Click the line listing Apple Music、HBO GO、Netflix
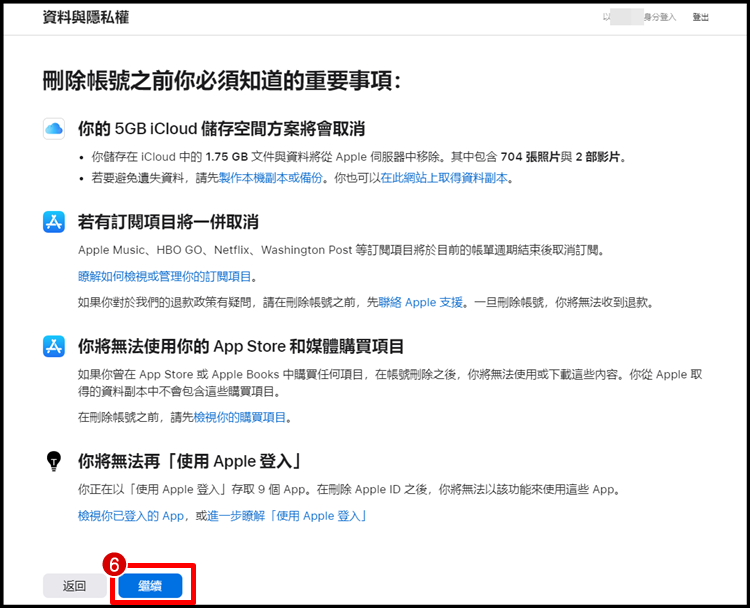This screenshot has width=750, height=608. pos(342,250)
